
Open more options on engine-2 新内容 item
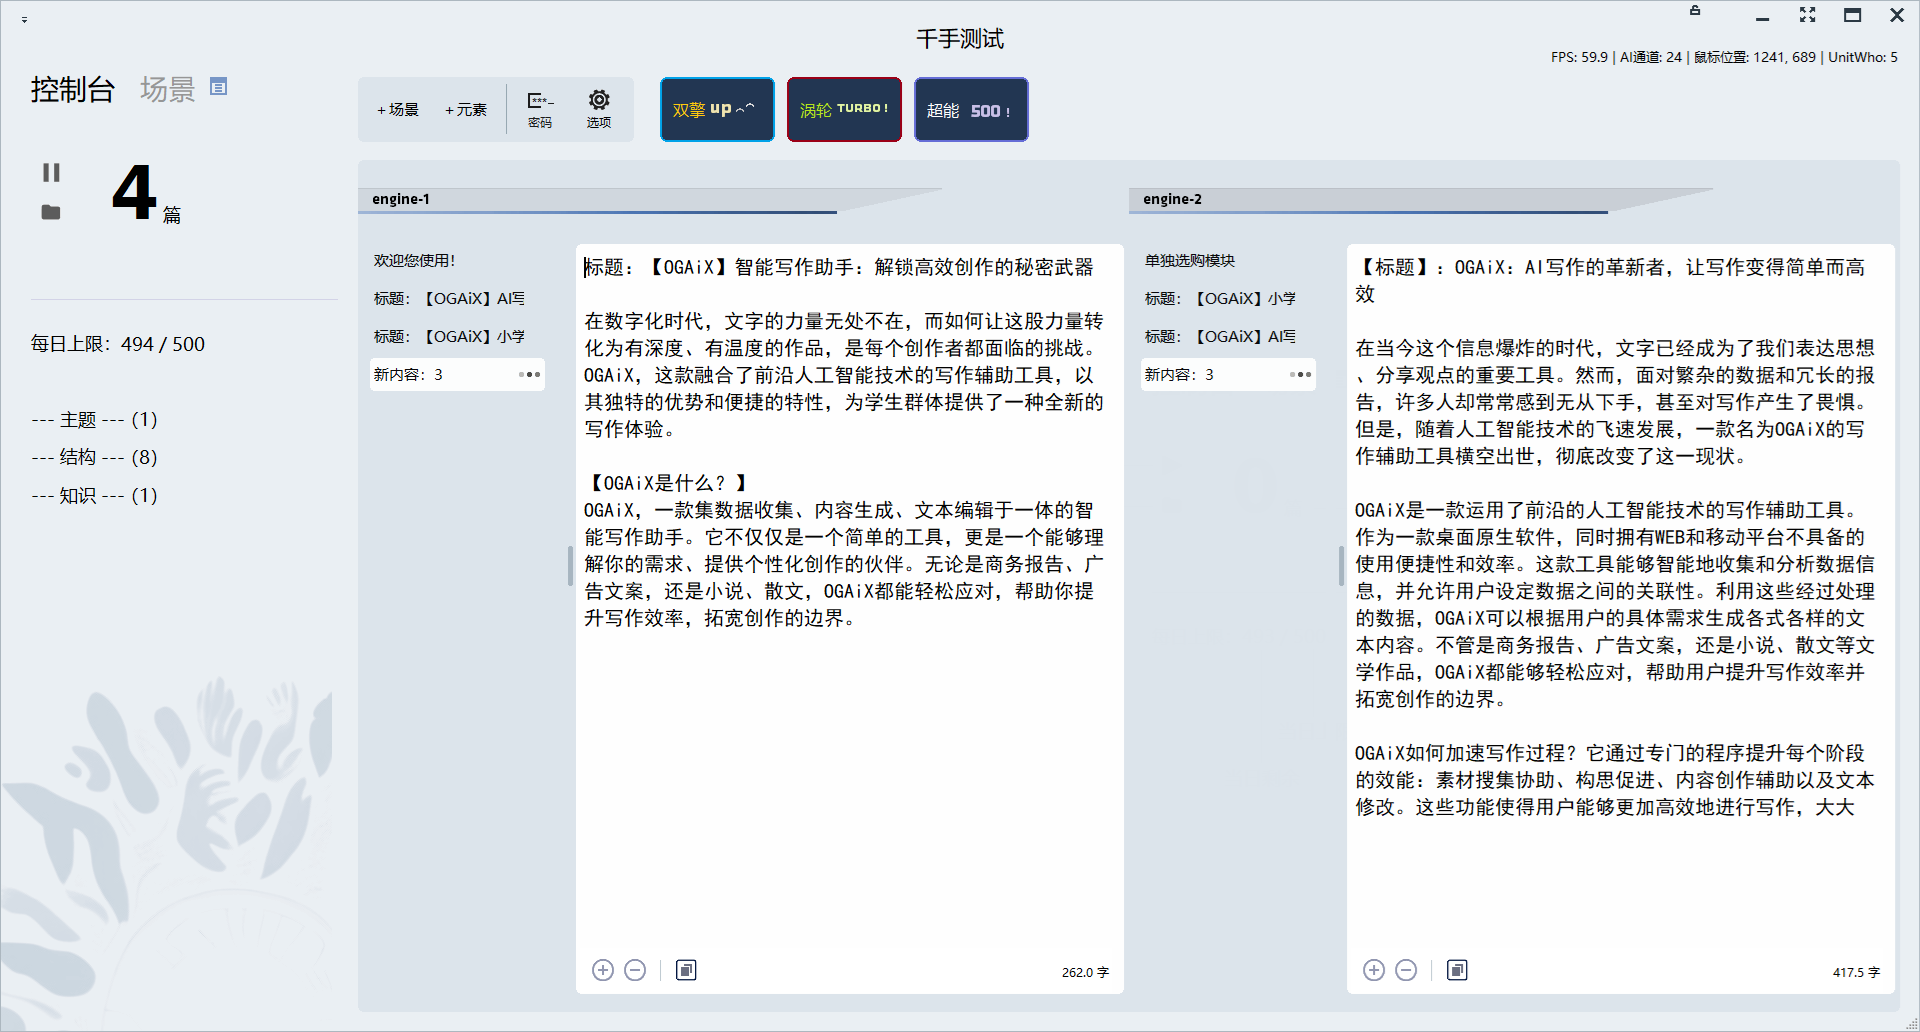1300,374
